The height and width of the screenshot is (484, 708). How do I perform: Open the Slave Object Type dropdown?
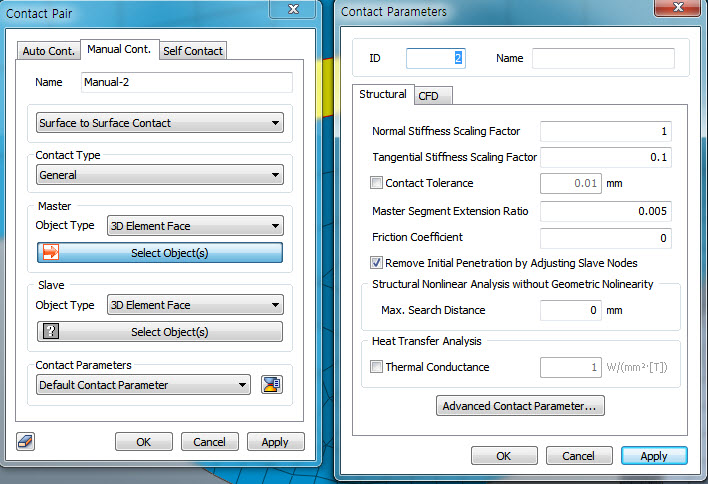[195, 305]
